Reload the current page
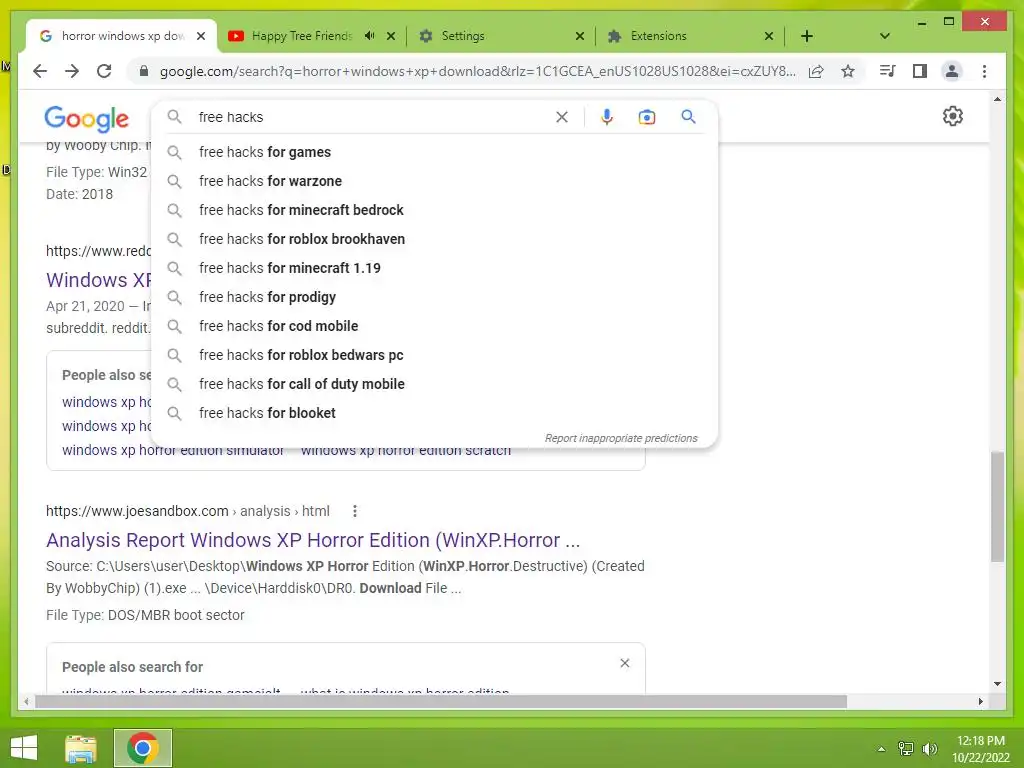Screen dimensions: 1024x768 pyautogui.click(x=104, y=71)
